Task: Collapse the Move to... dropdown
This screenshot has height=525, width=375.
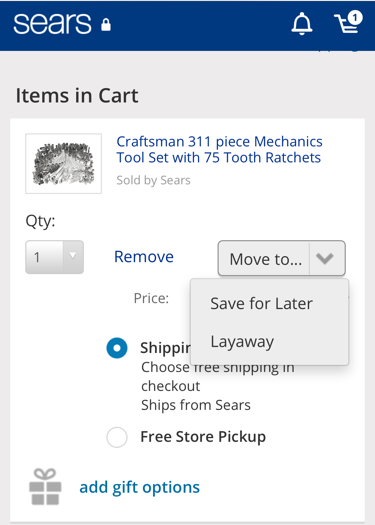Action: 282,258
